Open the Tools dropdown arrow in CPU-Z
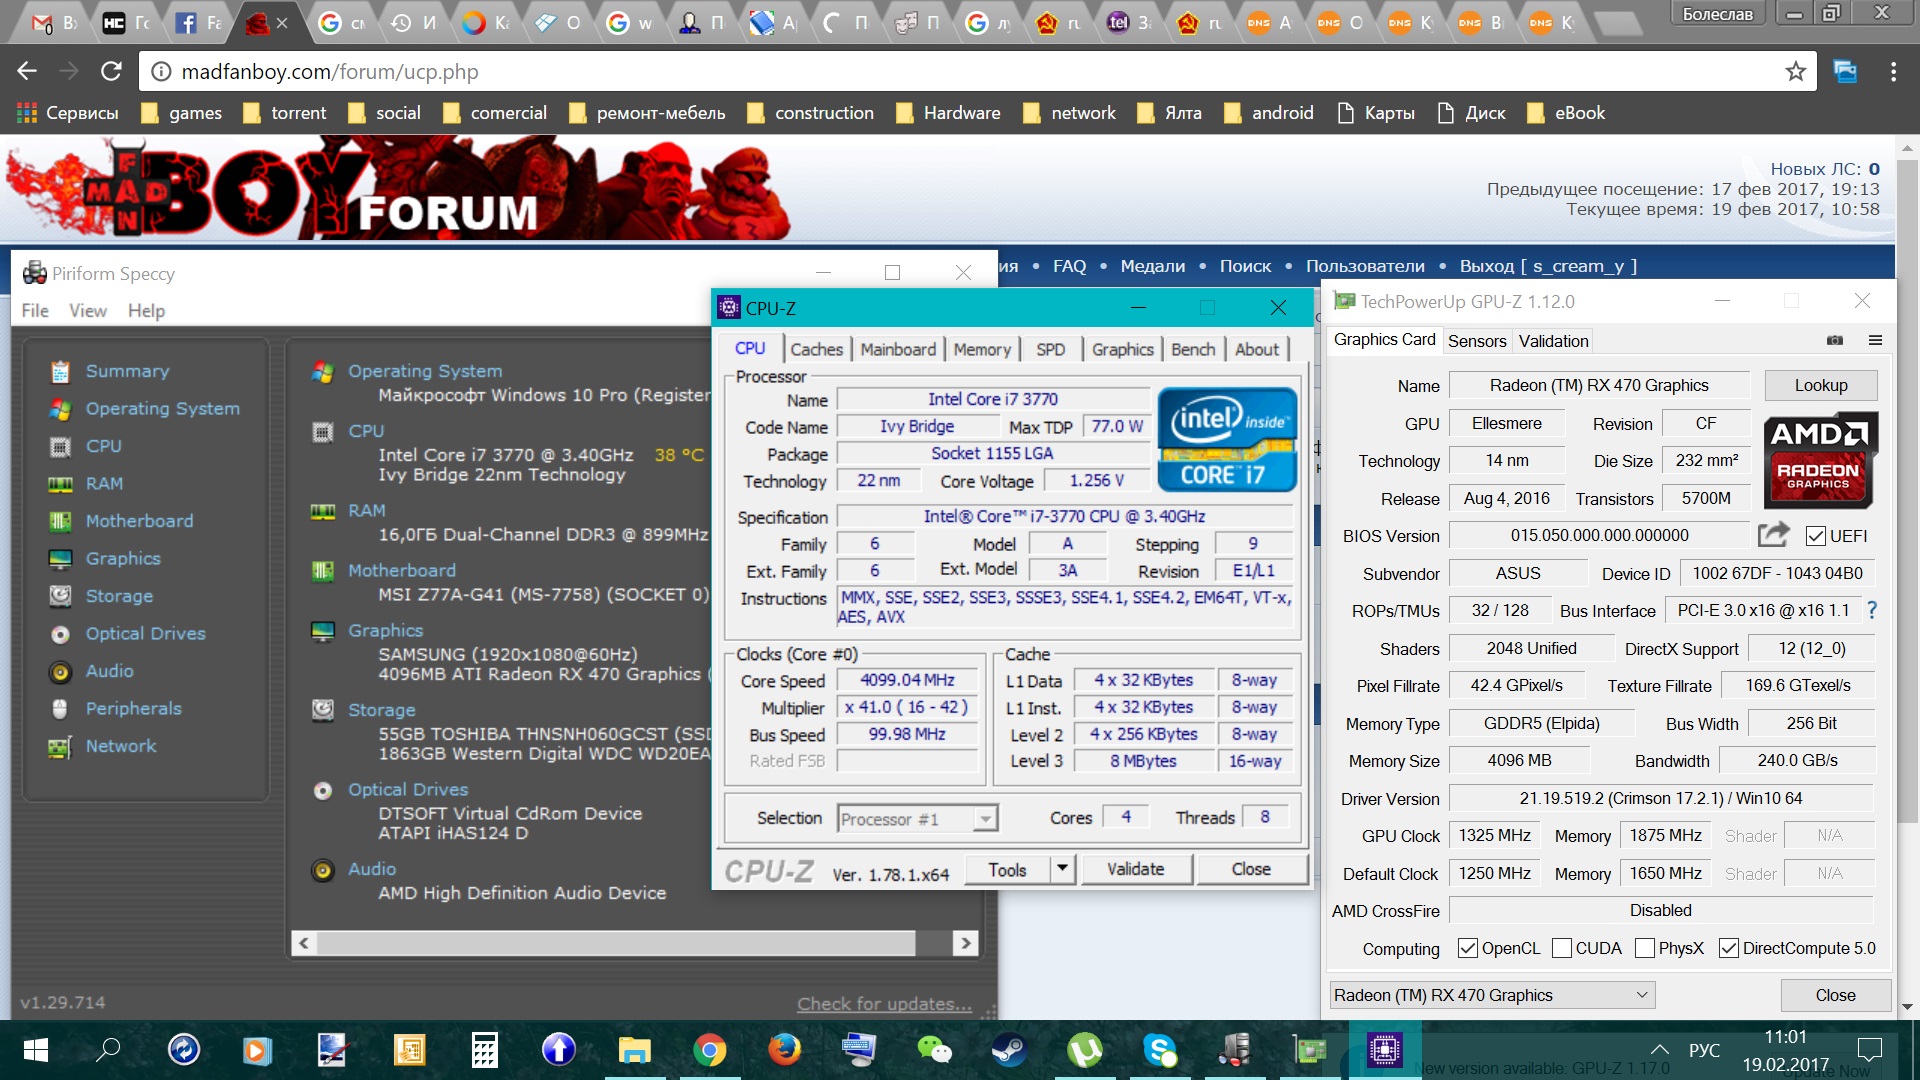 coord(1062,869)
